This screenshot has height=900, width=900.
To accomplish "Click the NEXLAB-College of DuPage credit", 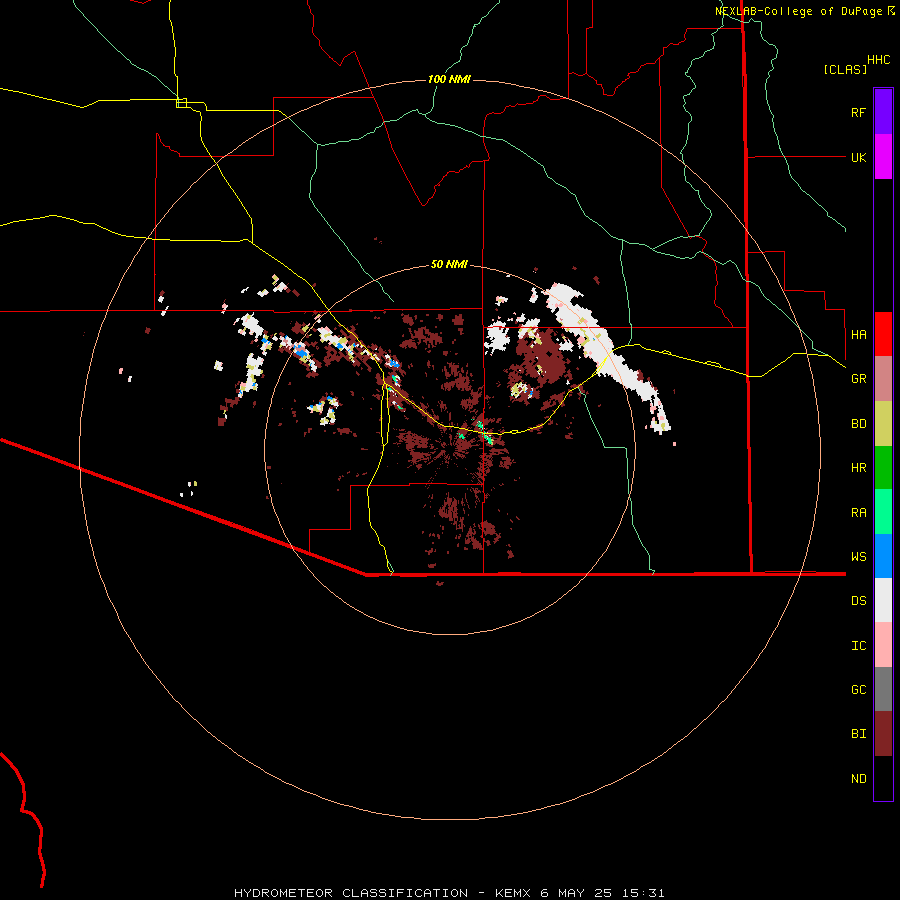I will pyautogui.click(x=798, y=11).
